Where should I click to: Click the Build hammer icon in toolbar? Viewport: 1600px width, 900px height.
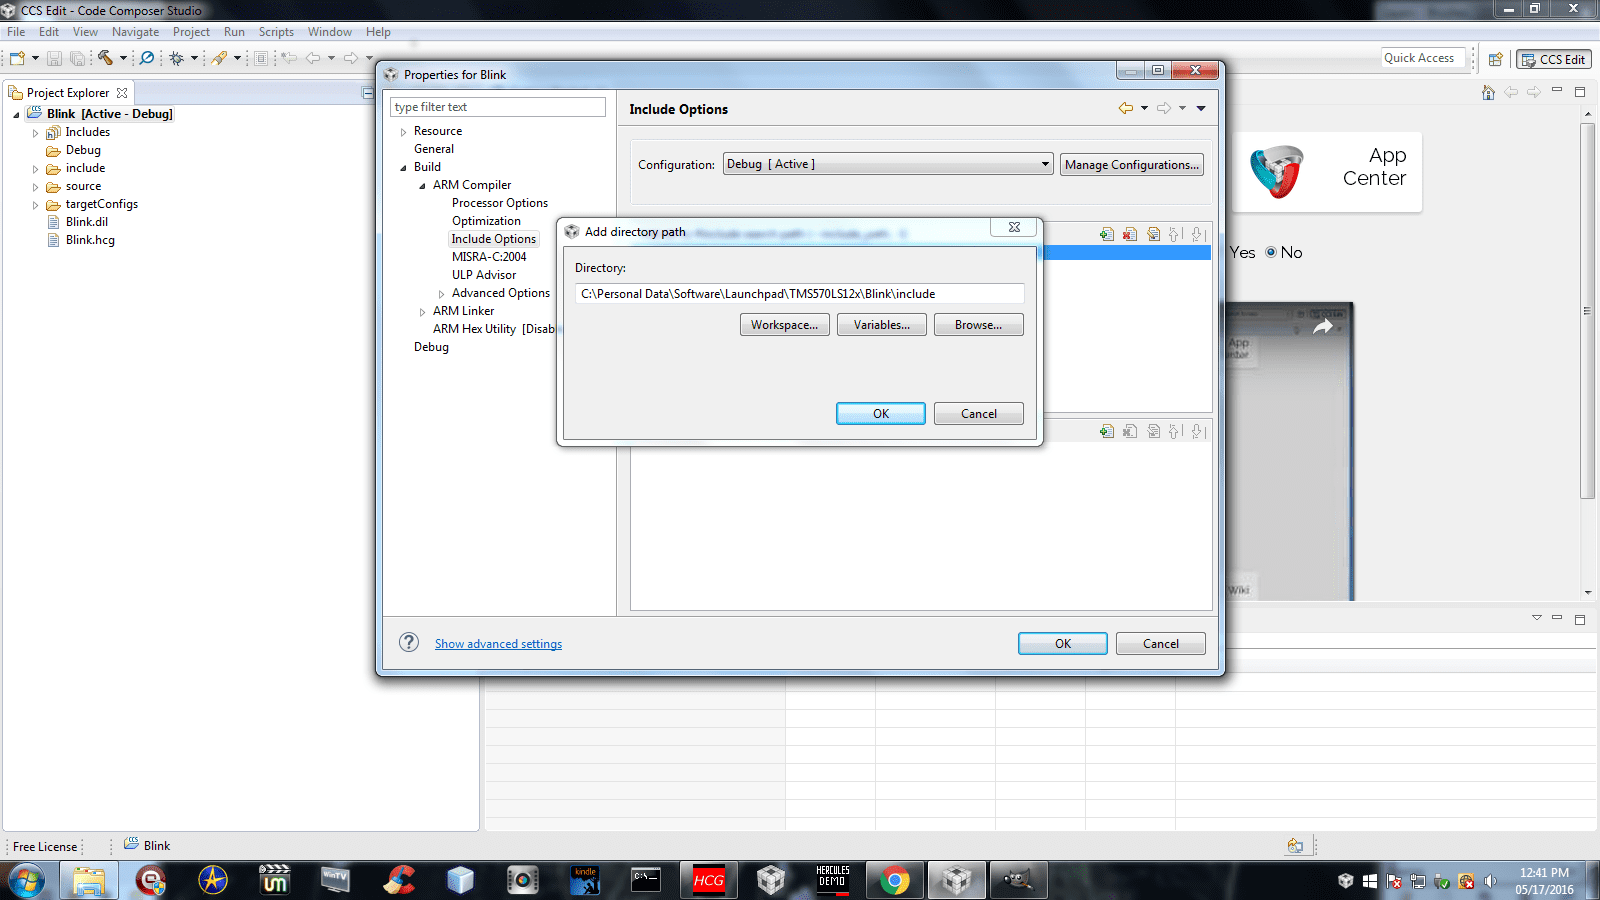105,58
